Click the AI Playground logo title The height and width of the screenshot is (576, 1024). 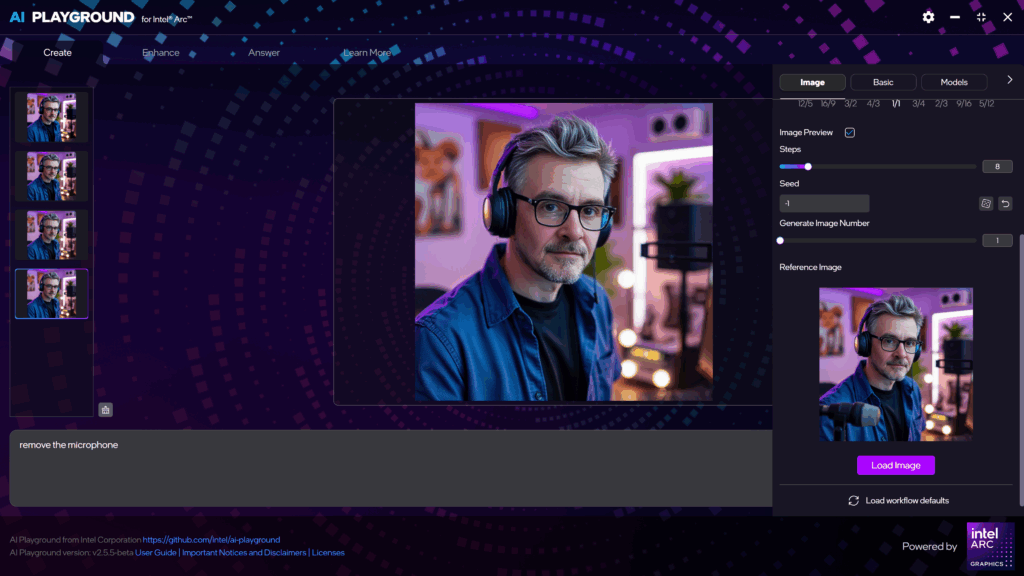pos(71,17)
